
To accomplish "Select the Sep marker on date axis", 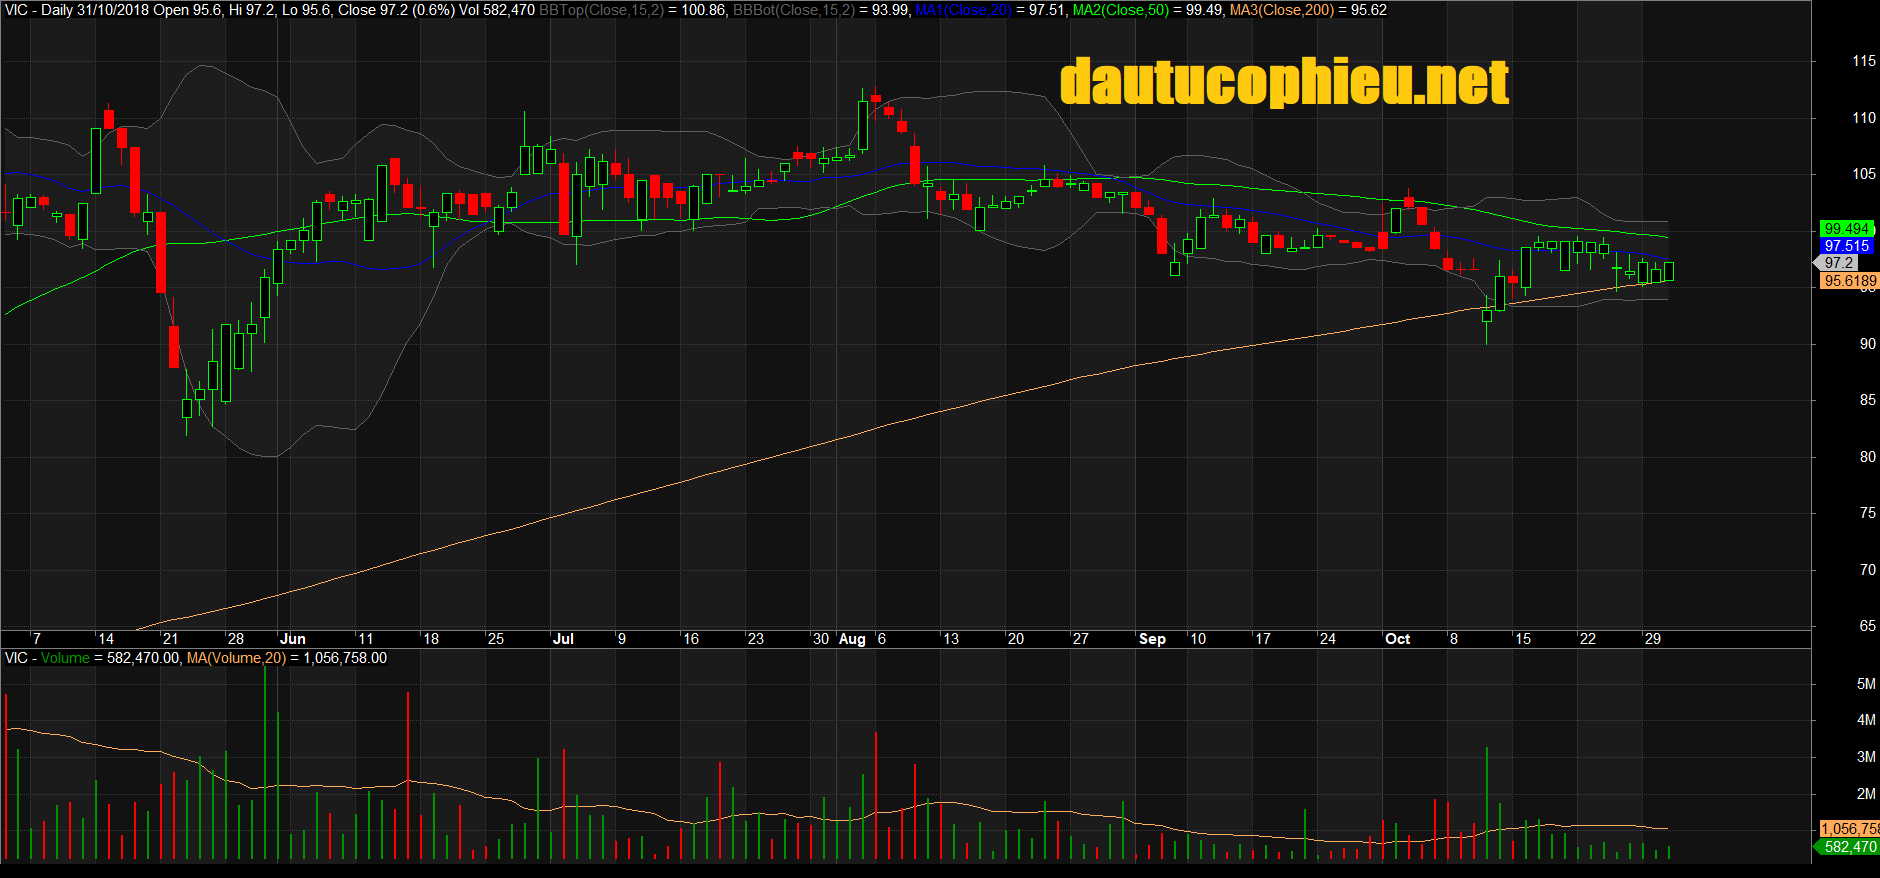I will tap(1152, 639).
